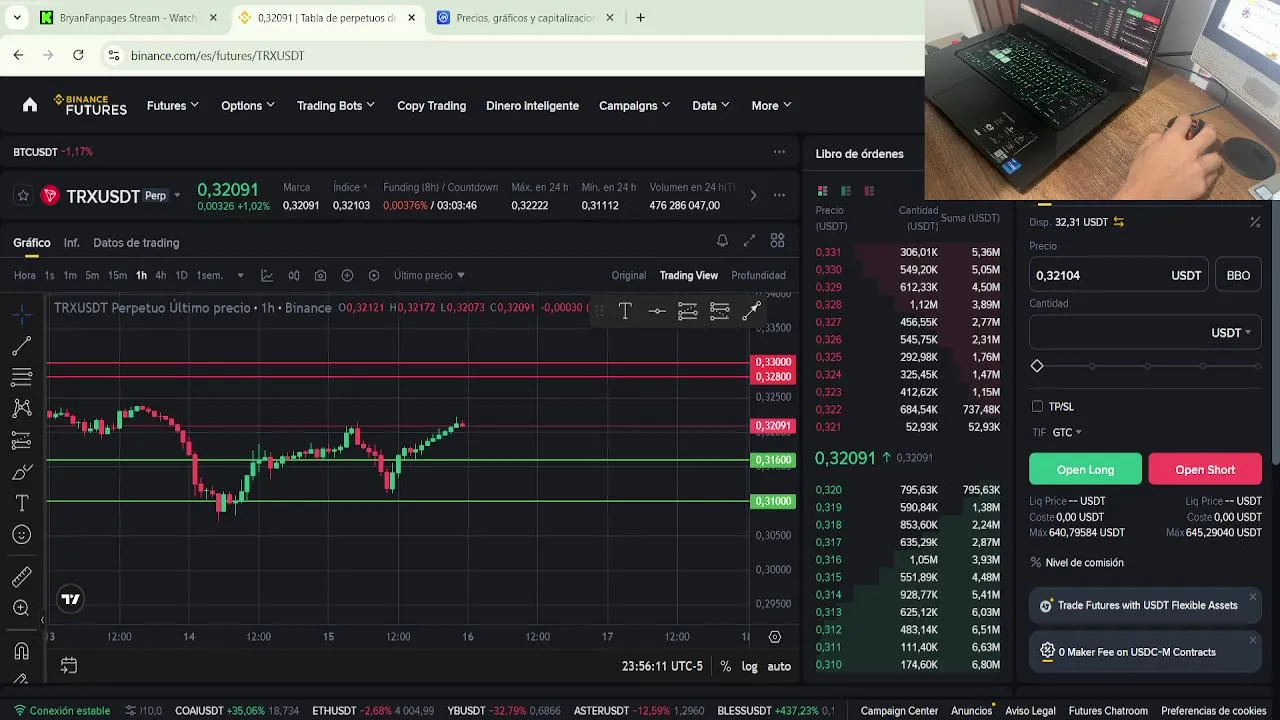
Task: Open emoji icons tool
Action: tap(22, 535)
